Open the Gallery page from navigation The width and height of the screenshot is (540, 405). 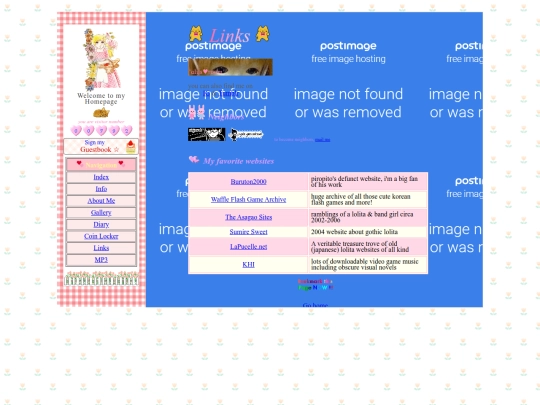pyautogui.click(x=101, y=212)
